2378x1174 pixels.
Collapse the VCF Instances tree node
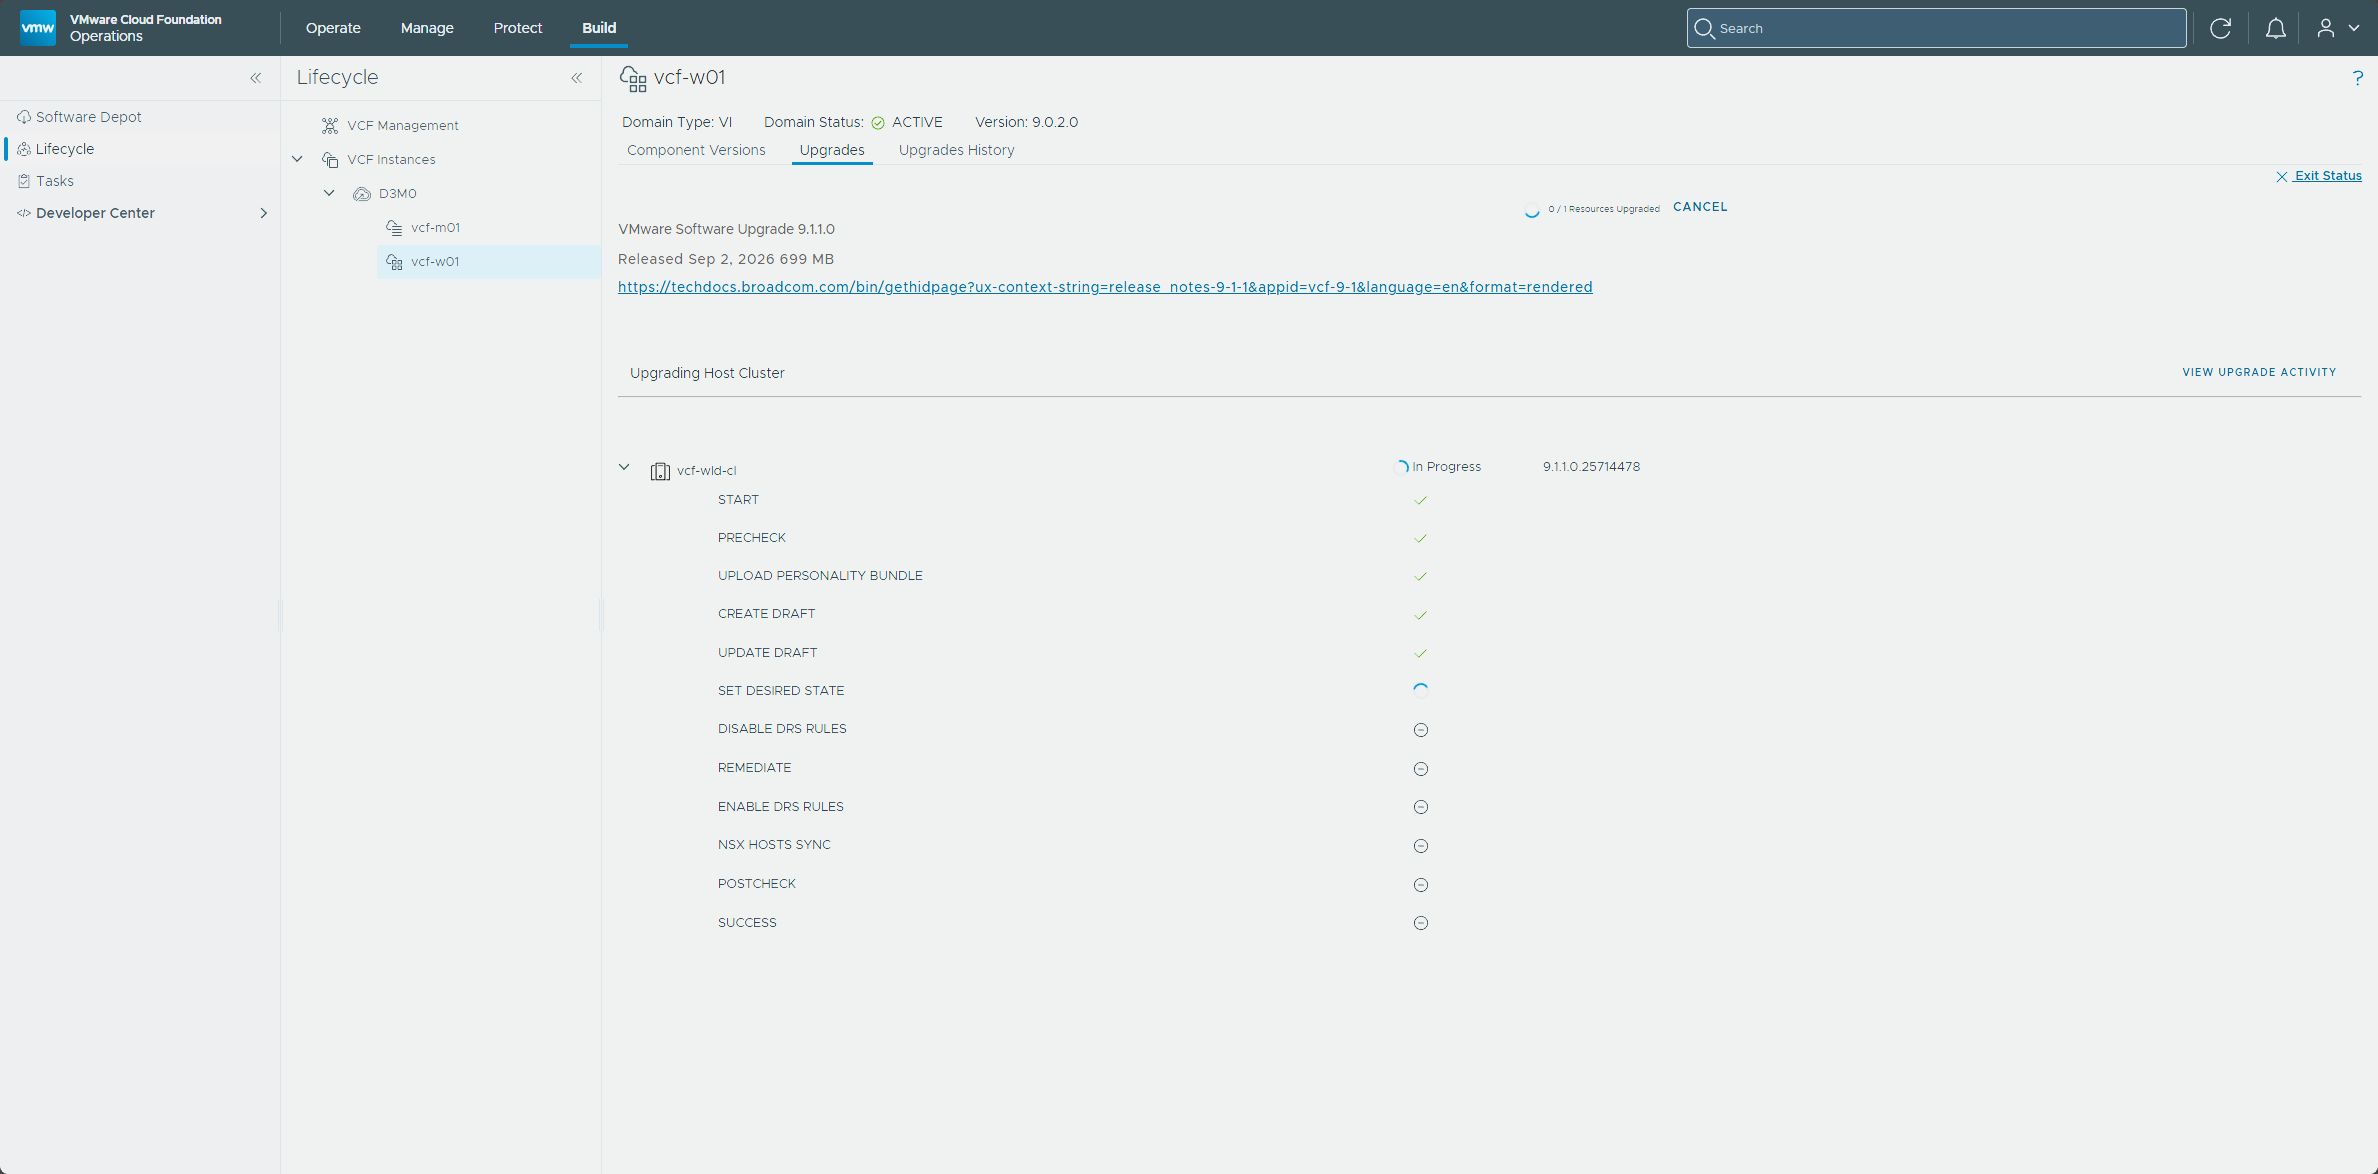(x=297, y=159)
